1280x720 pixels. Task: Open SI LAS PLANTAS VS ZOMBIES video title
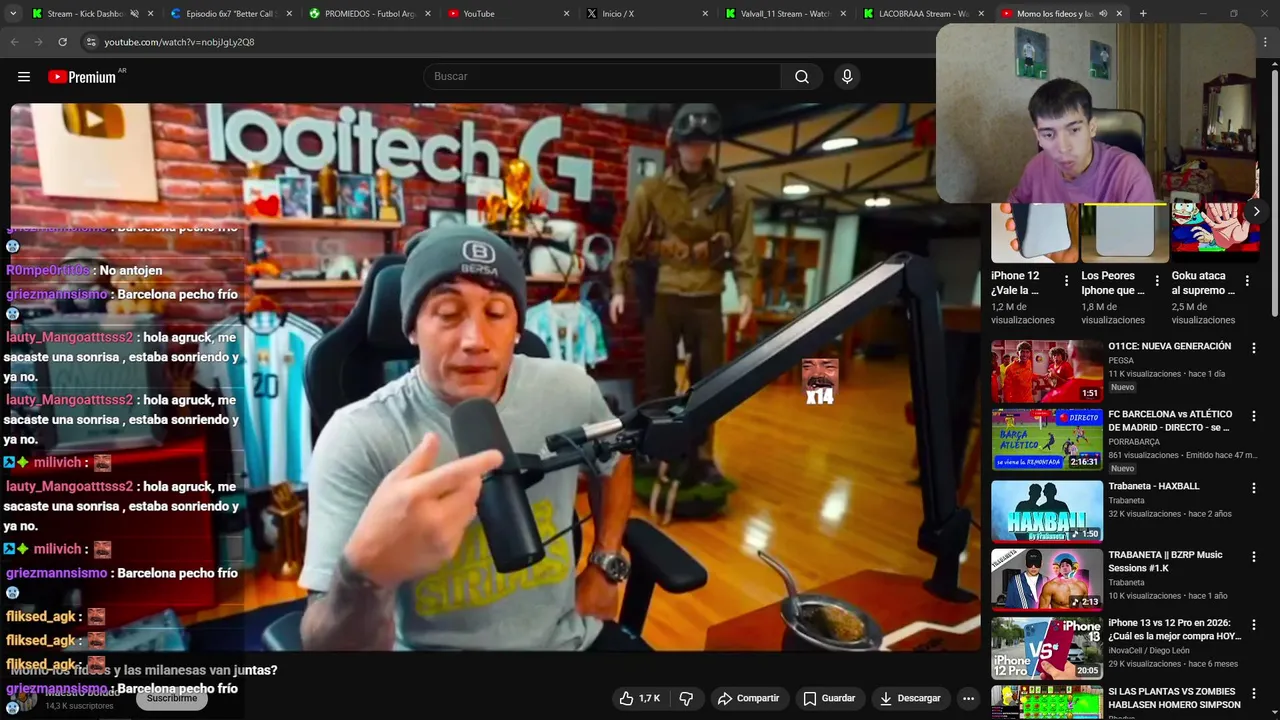1174,698
